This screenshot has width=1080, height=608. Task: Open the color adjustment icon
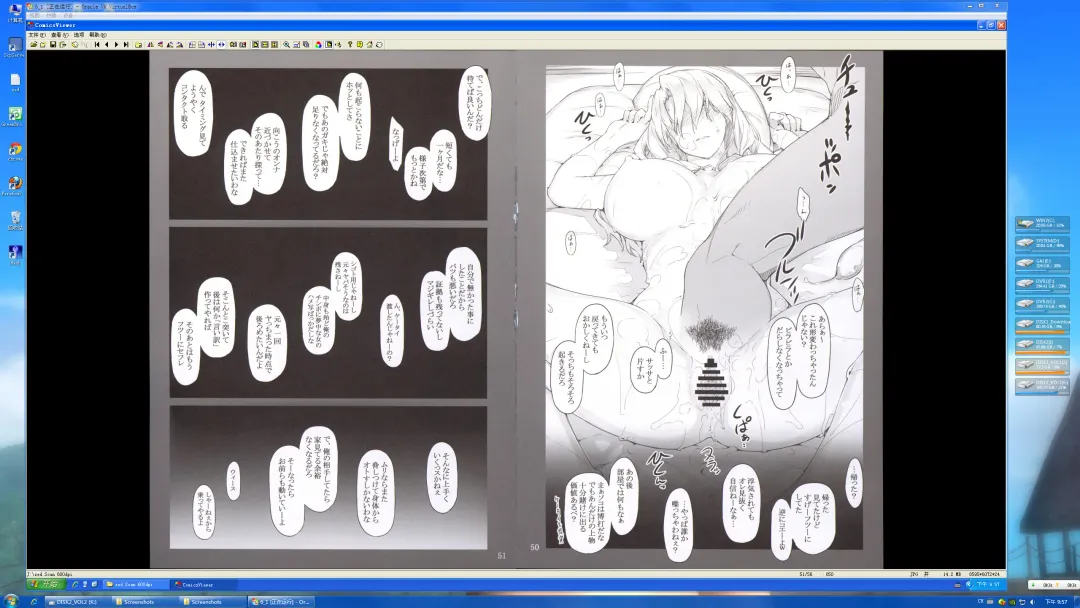318,44
